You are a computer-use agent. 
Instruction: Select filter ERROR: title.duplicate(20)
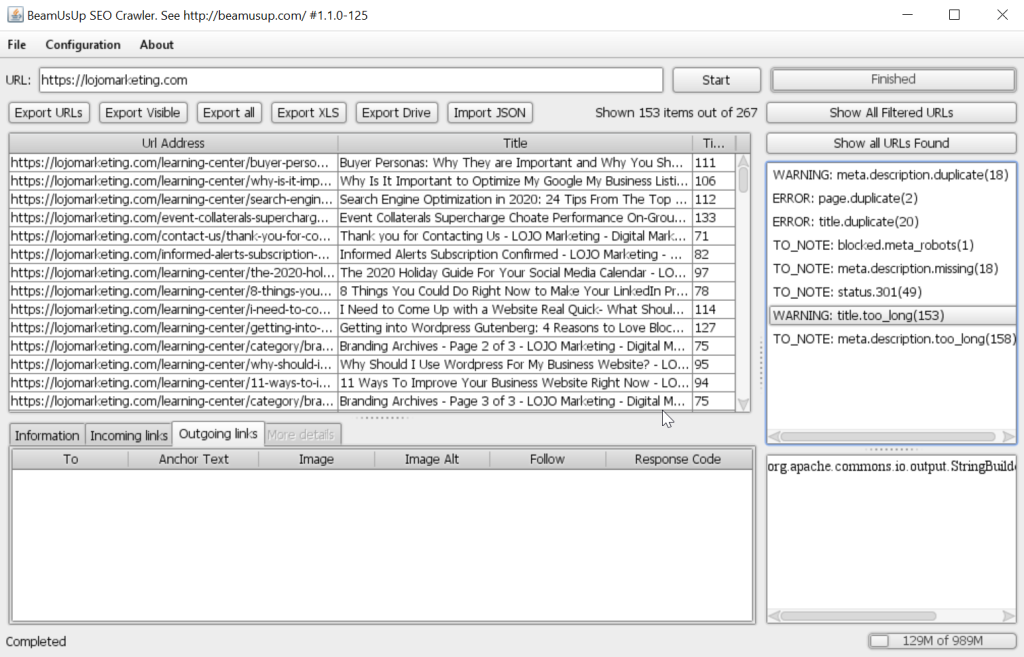point(891,221)
